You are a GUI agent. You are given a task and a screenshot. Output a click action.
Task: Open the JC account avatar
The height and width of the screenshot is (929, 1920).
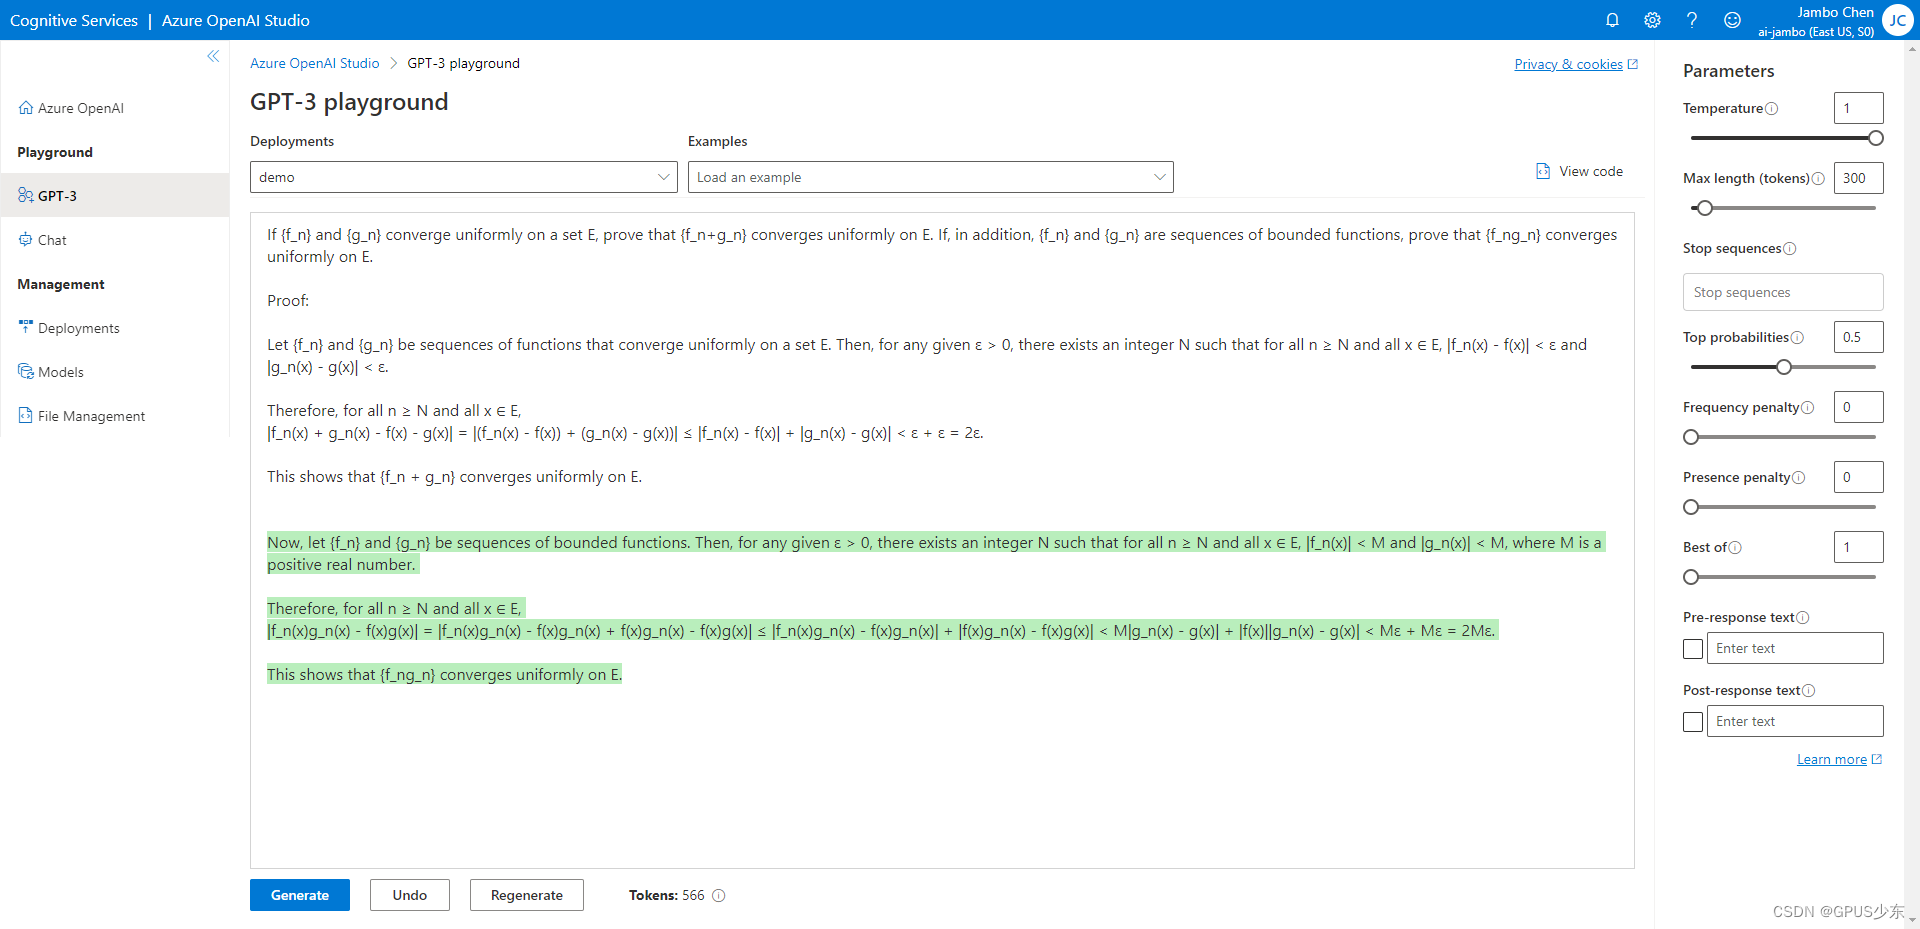[1897, 20]
